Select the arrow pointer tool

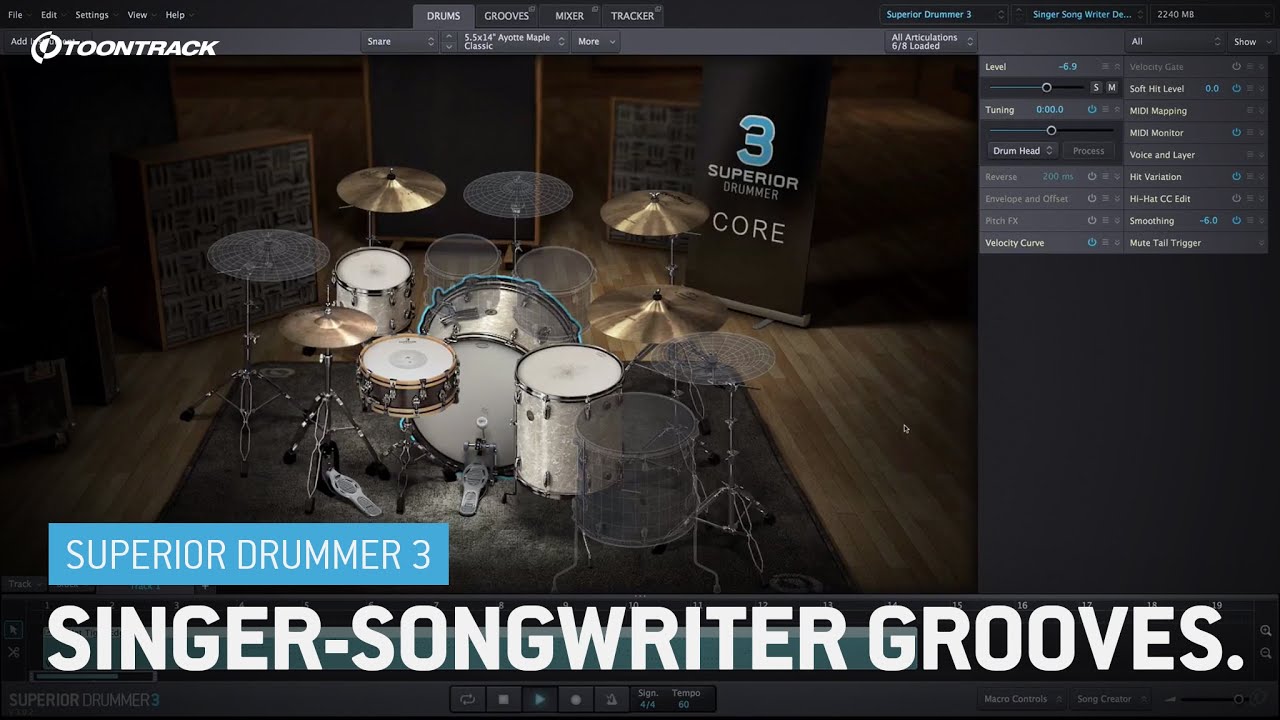(13, 630)
